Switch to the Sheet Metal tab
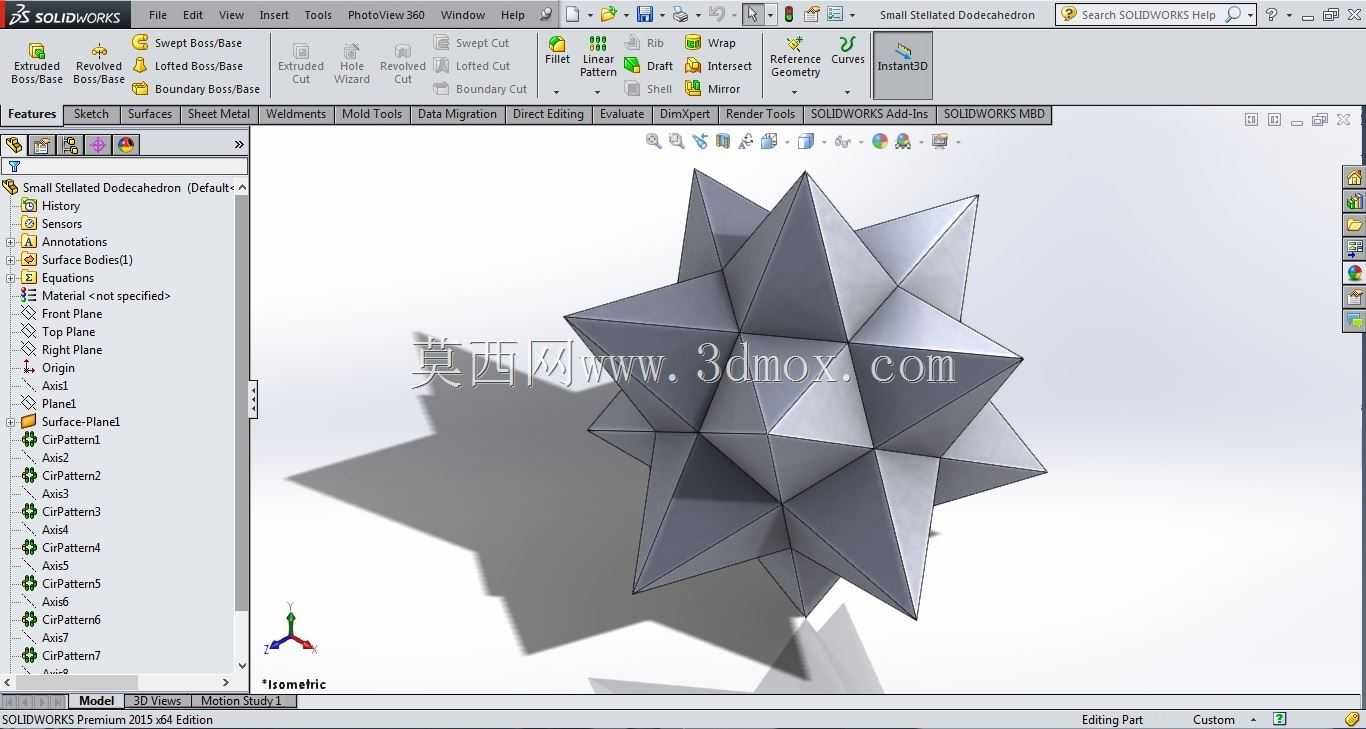 coord(219,114)
